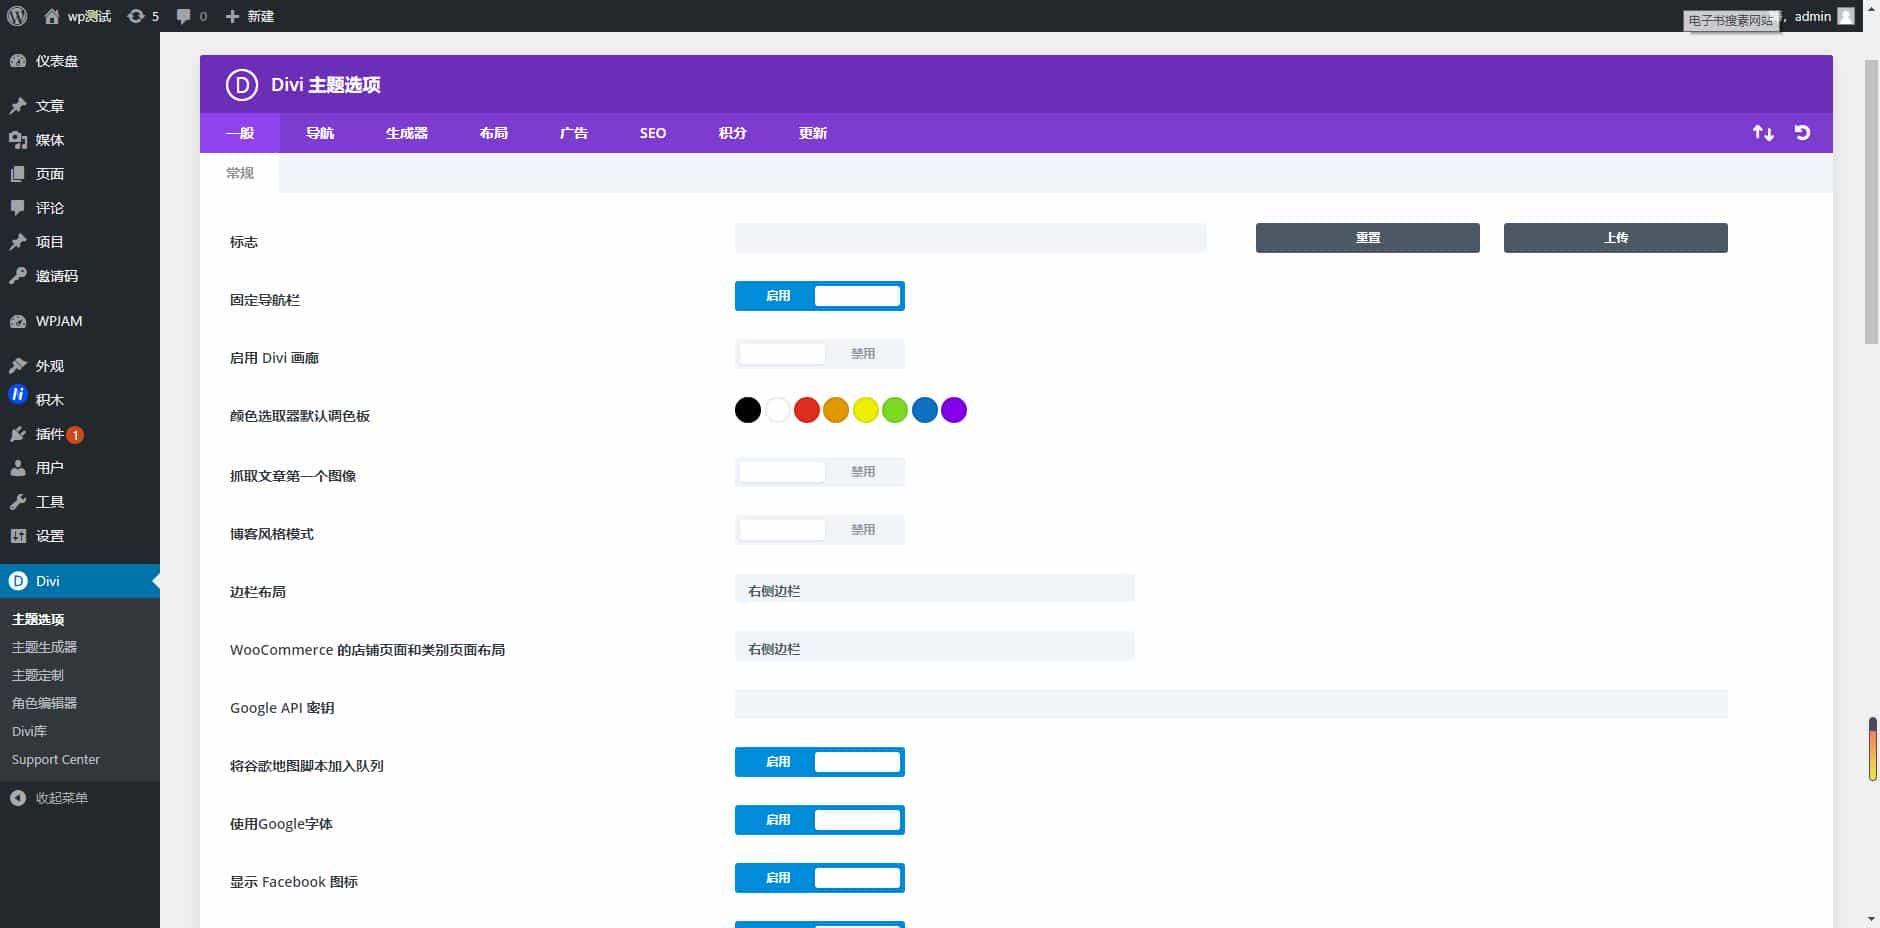Select Divi in the sidebar
Image resolution: width=1880 pixels, height=928 pixels.
80,581
